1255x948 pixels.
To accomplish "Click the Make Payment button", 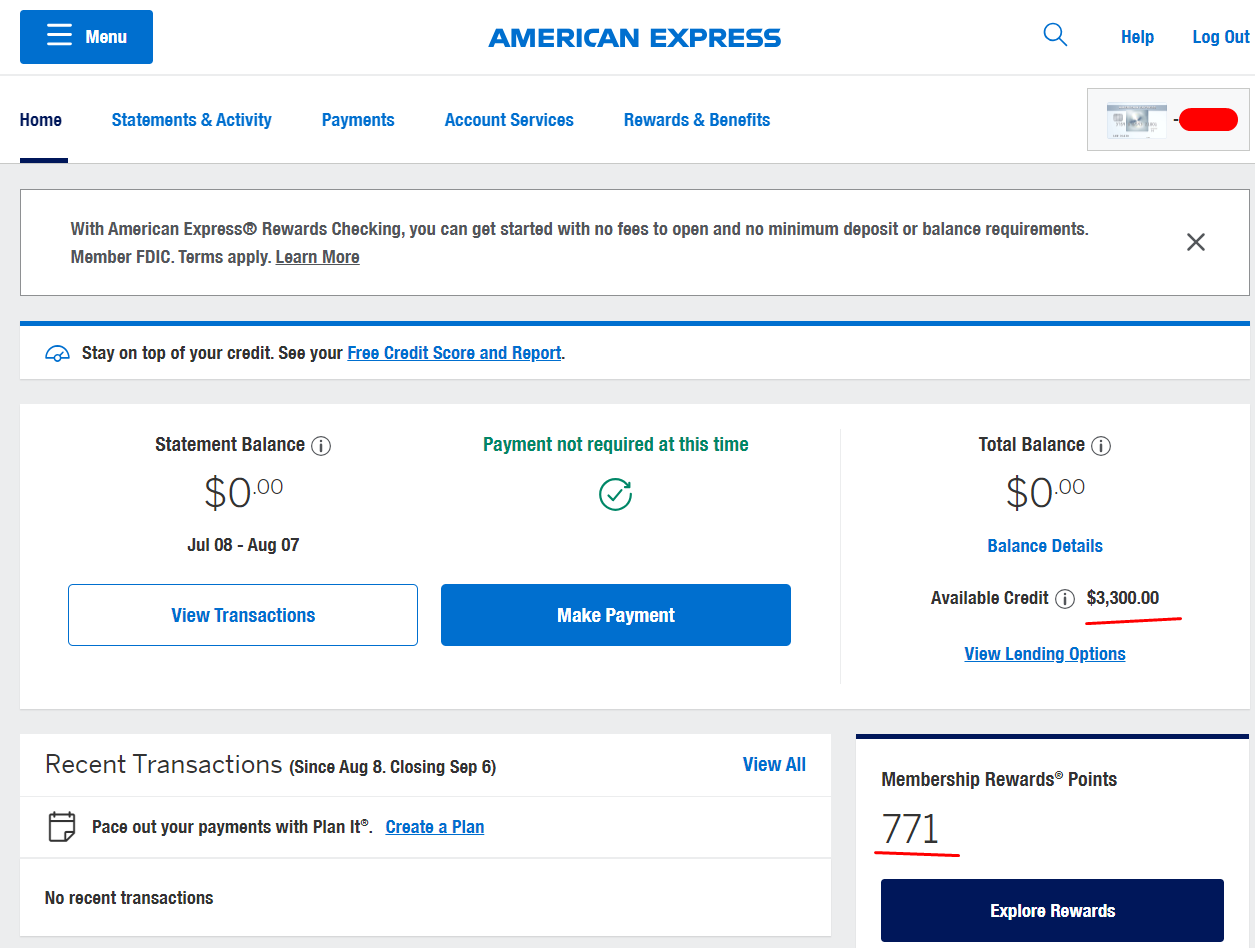I will coord(616,615).
